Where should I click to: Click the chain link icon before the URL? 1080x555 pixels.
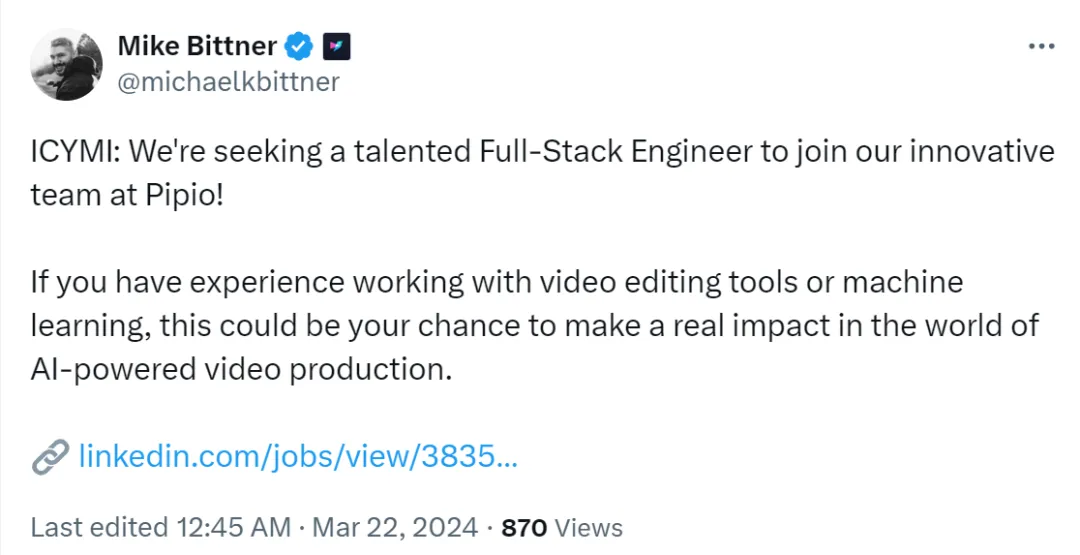click(x=50, y=456)
